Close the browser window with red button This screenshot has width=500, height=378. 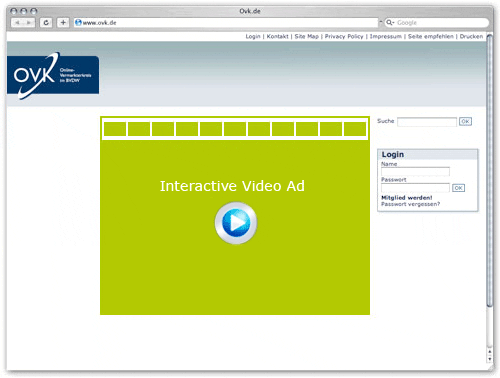[14, 11]
